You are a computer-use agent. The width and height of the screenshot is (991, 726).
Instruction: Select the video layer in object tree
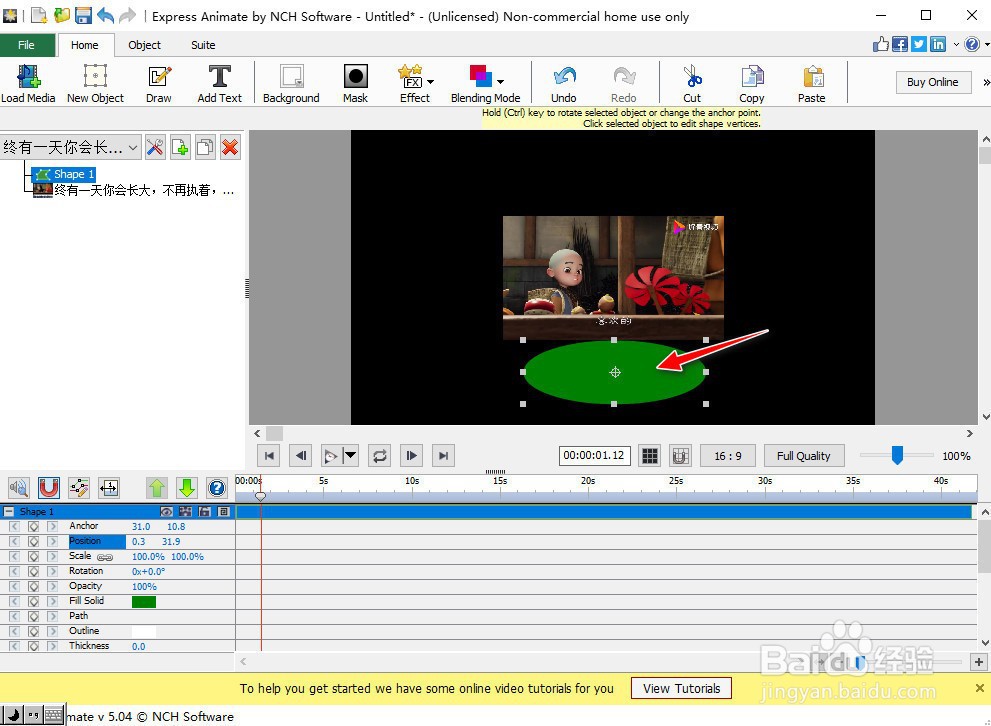coord(134,190)
